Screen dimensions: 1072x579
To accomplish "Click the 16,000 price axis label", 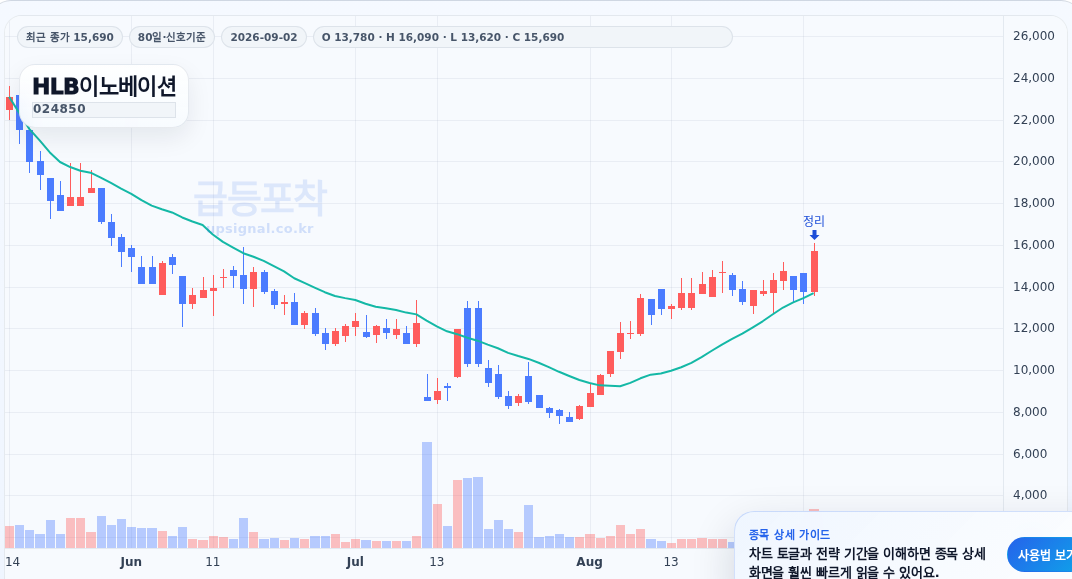I will (x=1034, y=245).
